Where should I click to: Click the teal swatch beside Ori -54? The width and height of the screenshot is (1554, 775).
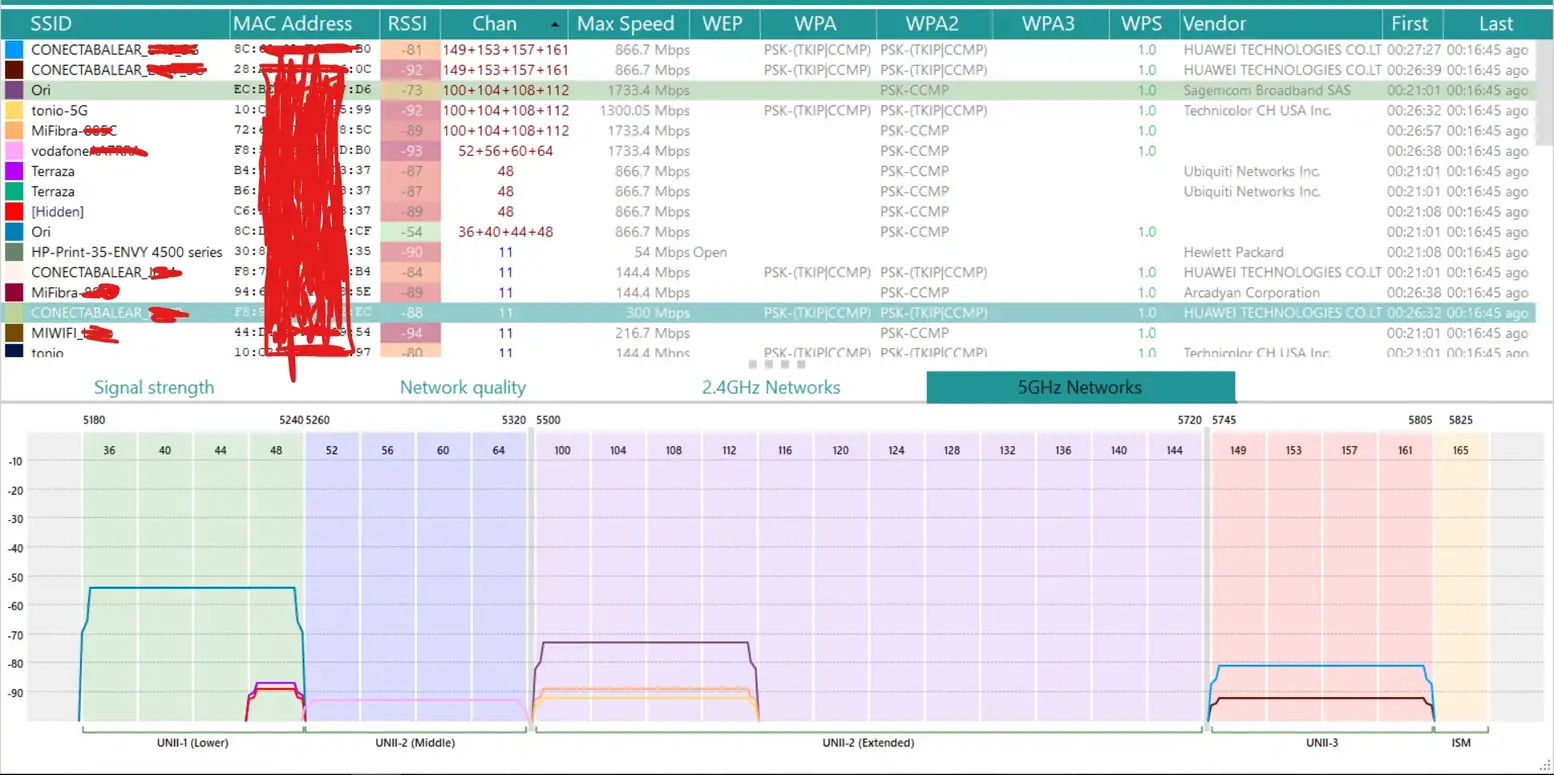[14, 232]
